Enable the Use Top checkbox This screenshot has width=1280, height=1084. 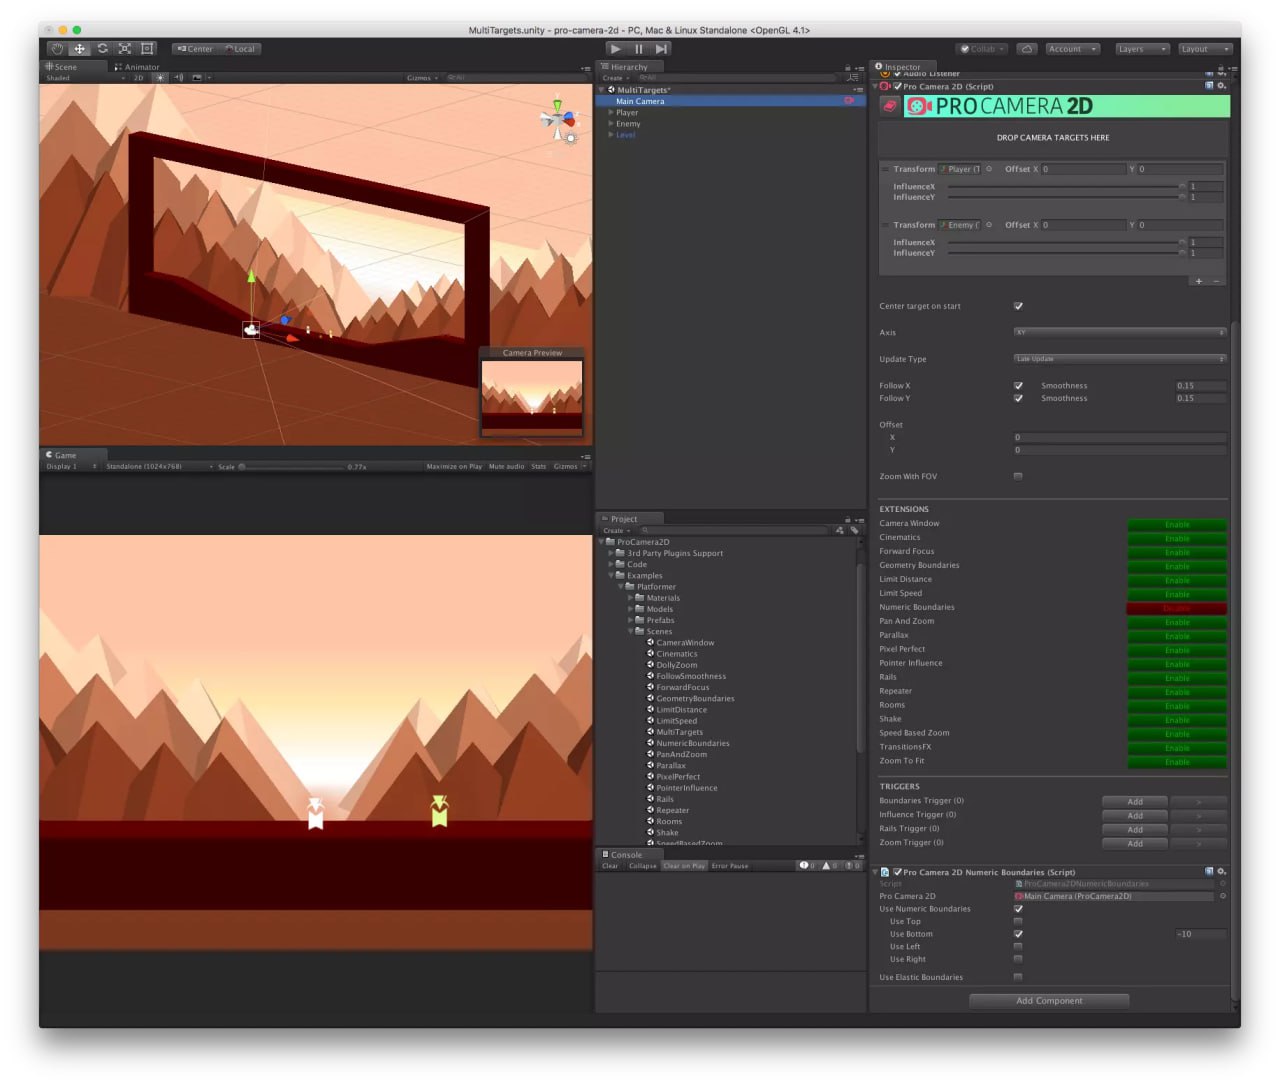click(x=1018, y=922)
